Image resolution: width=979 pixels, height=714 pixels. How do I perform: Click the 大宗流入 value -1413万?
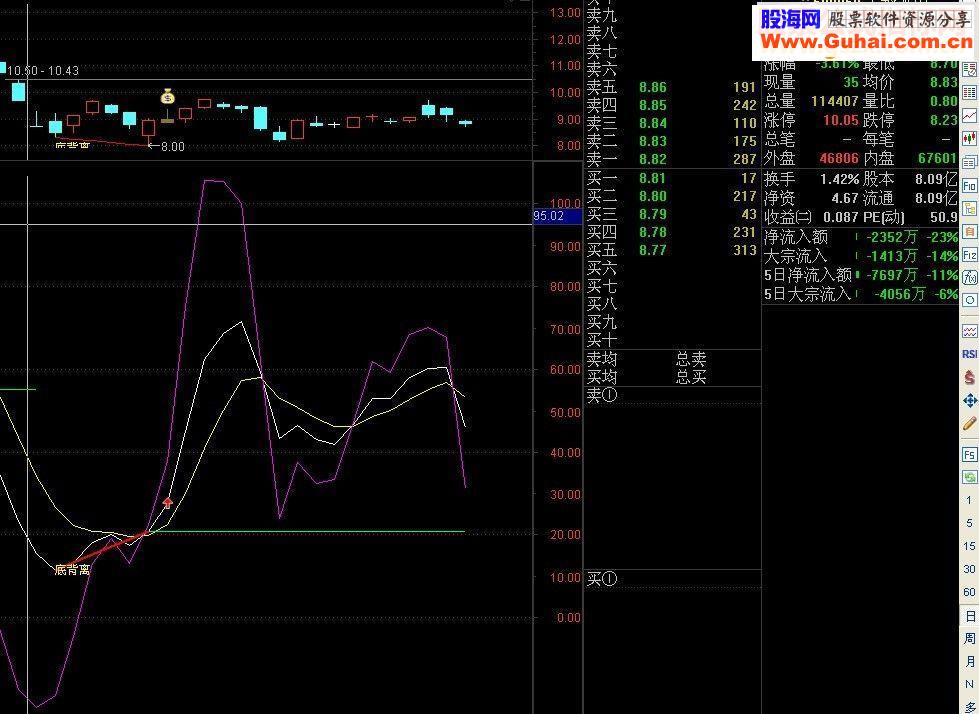click(892, 256)
